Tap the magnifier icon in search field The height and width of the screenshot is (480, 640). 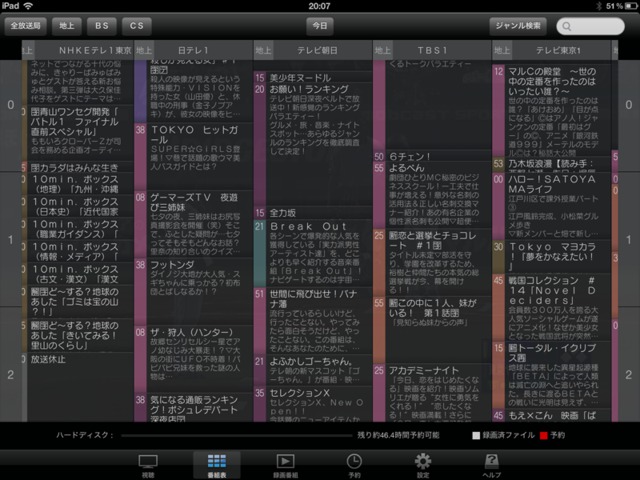pyautogui.click(x=567, y=27)
